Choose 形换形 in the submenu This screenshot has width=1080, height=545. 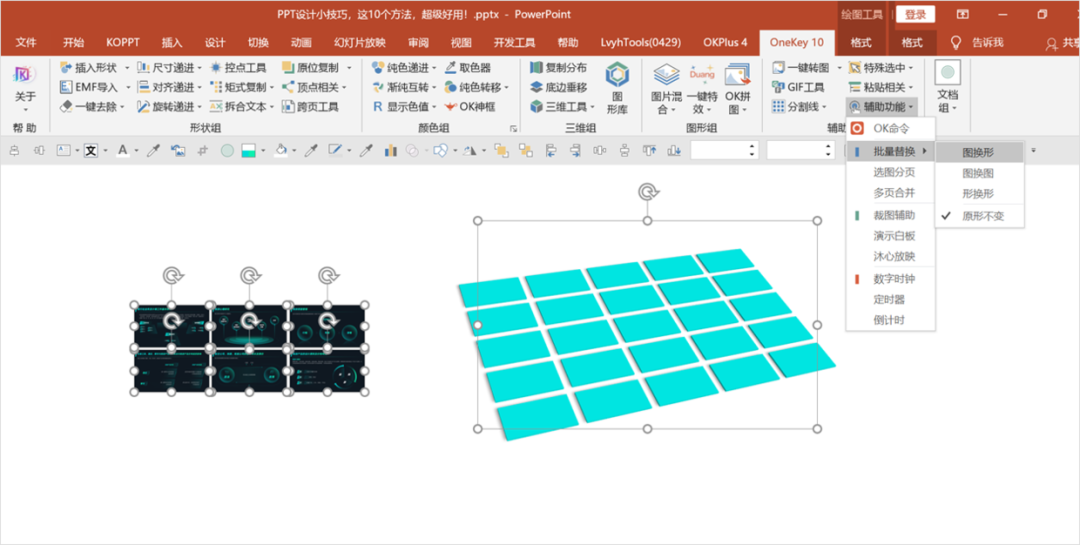click(979, 194)
